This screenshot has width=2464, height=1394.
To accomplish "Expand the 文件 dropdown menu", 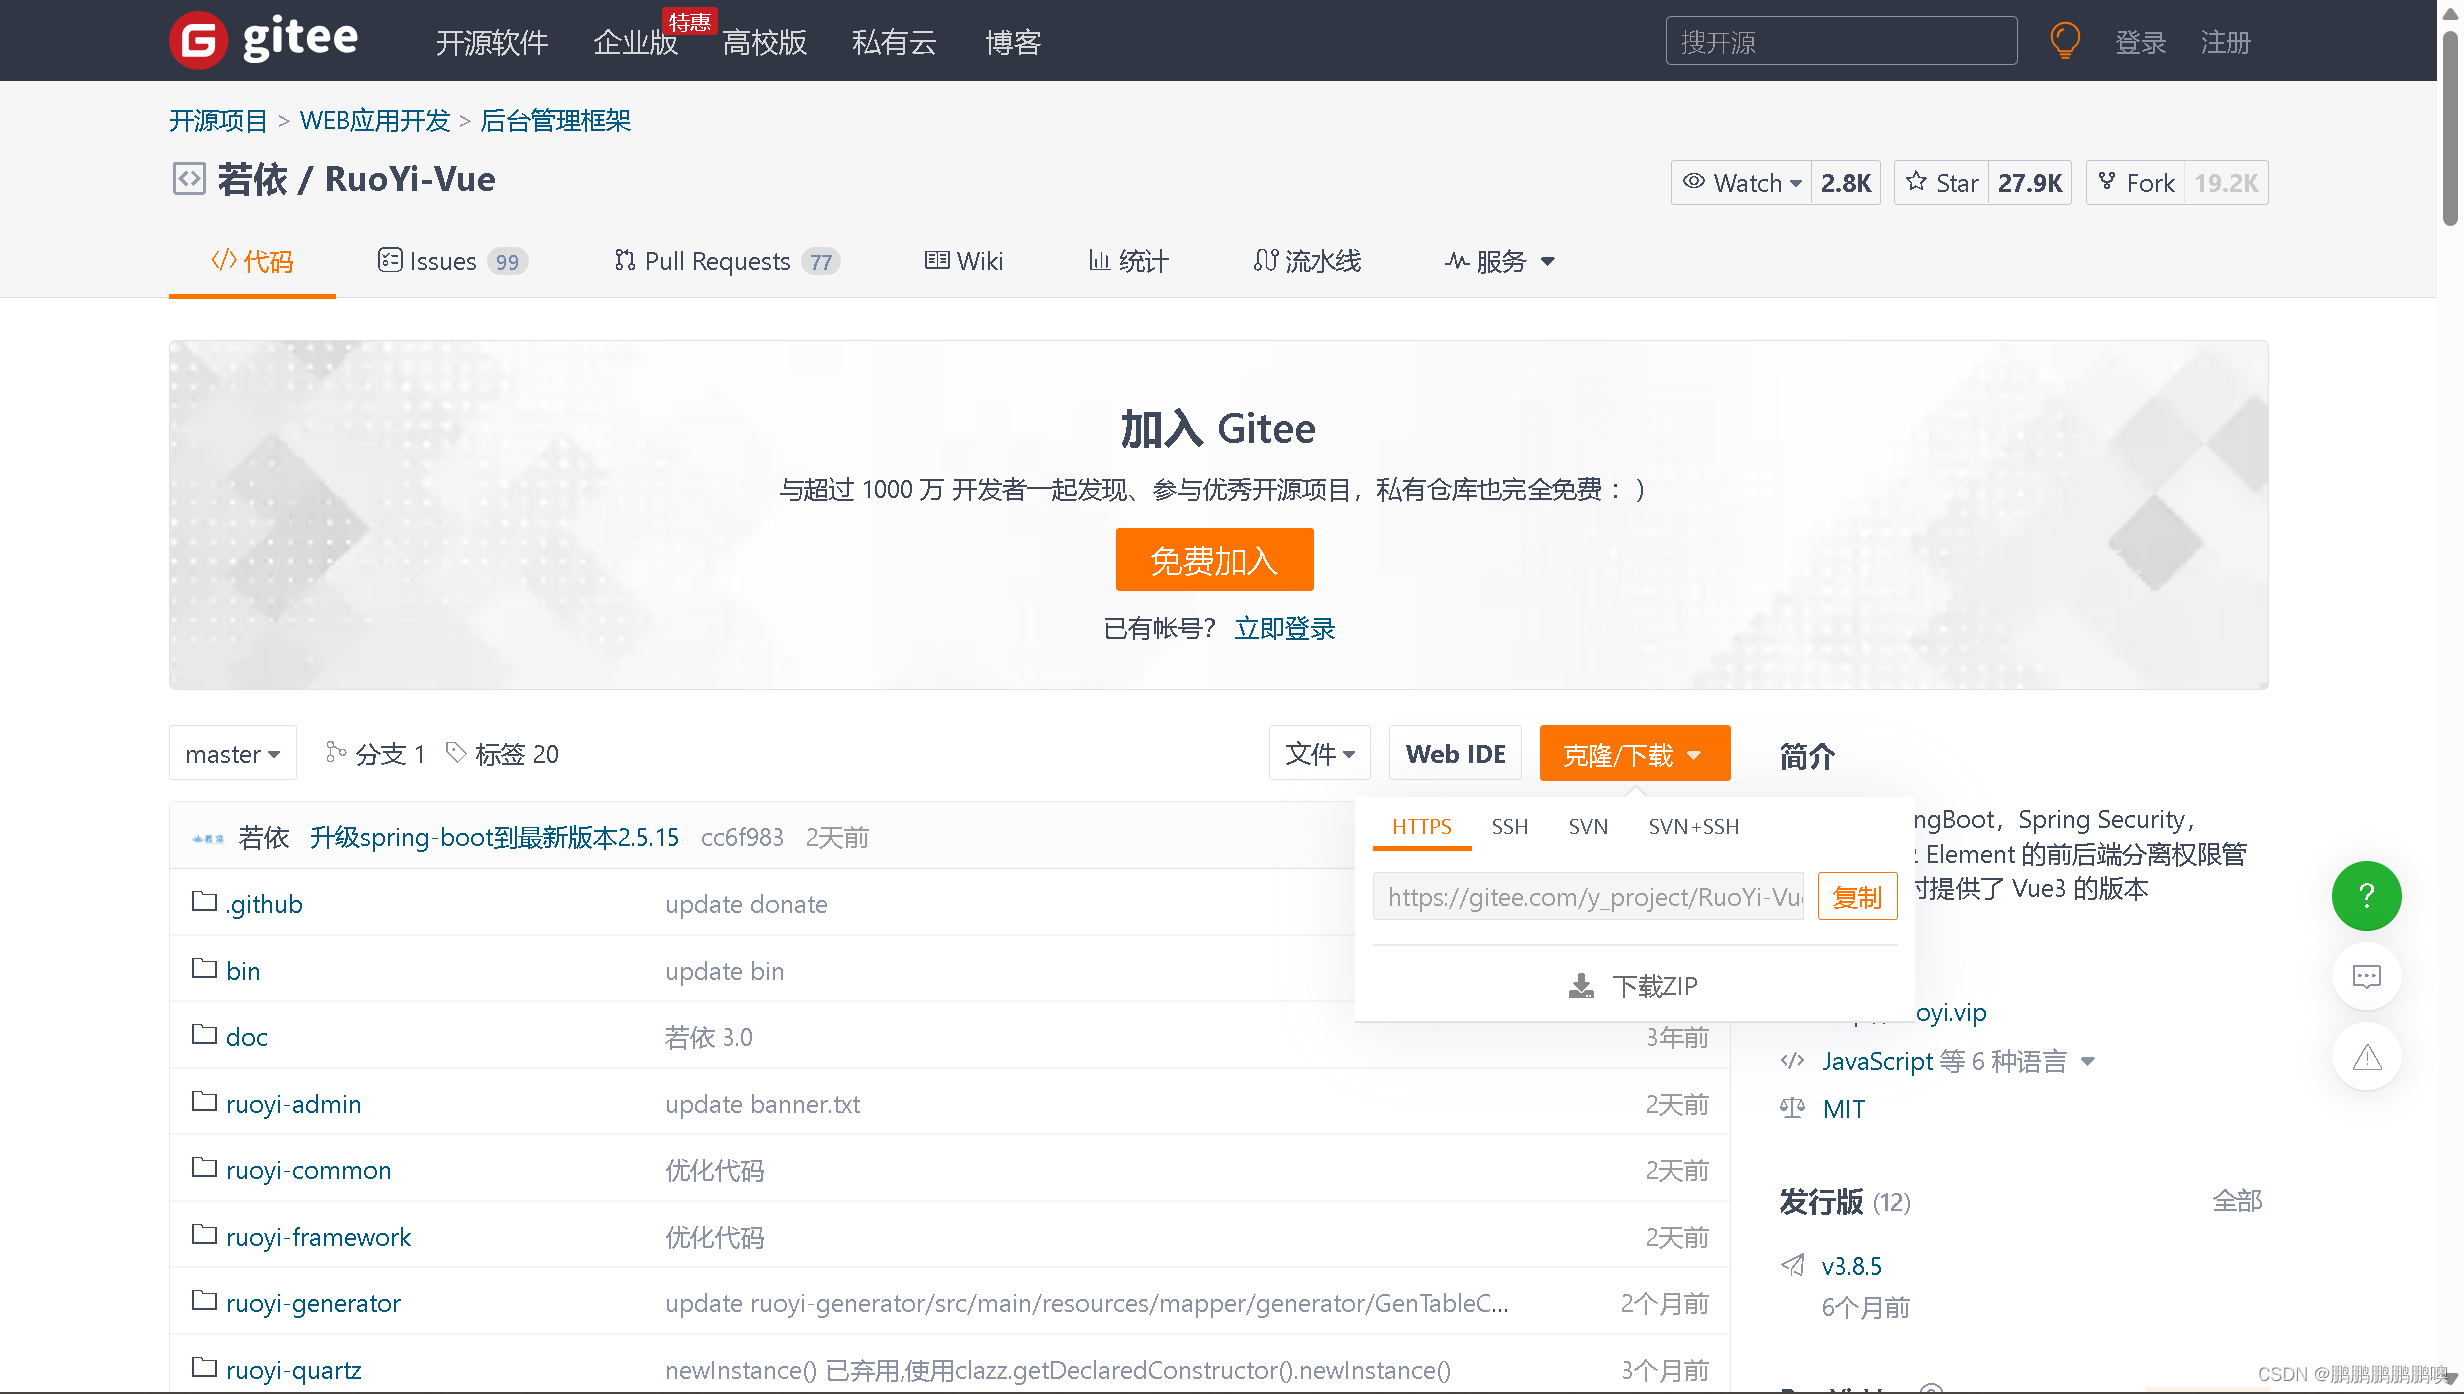I will [1319, 754].
